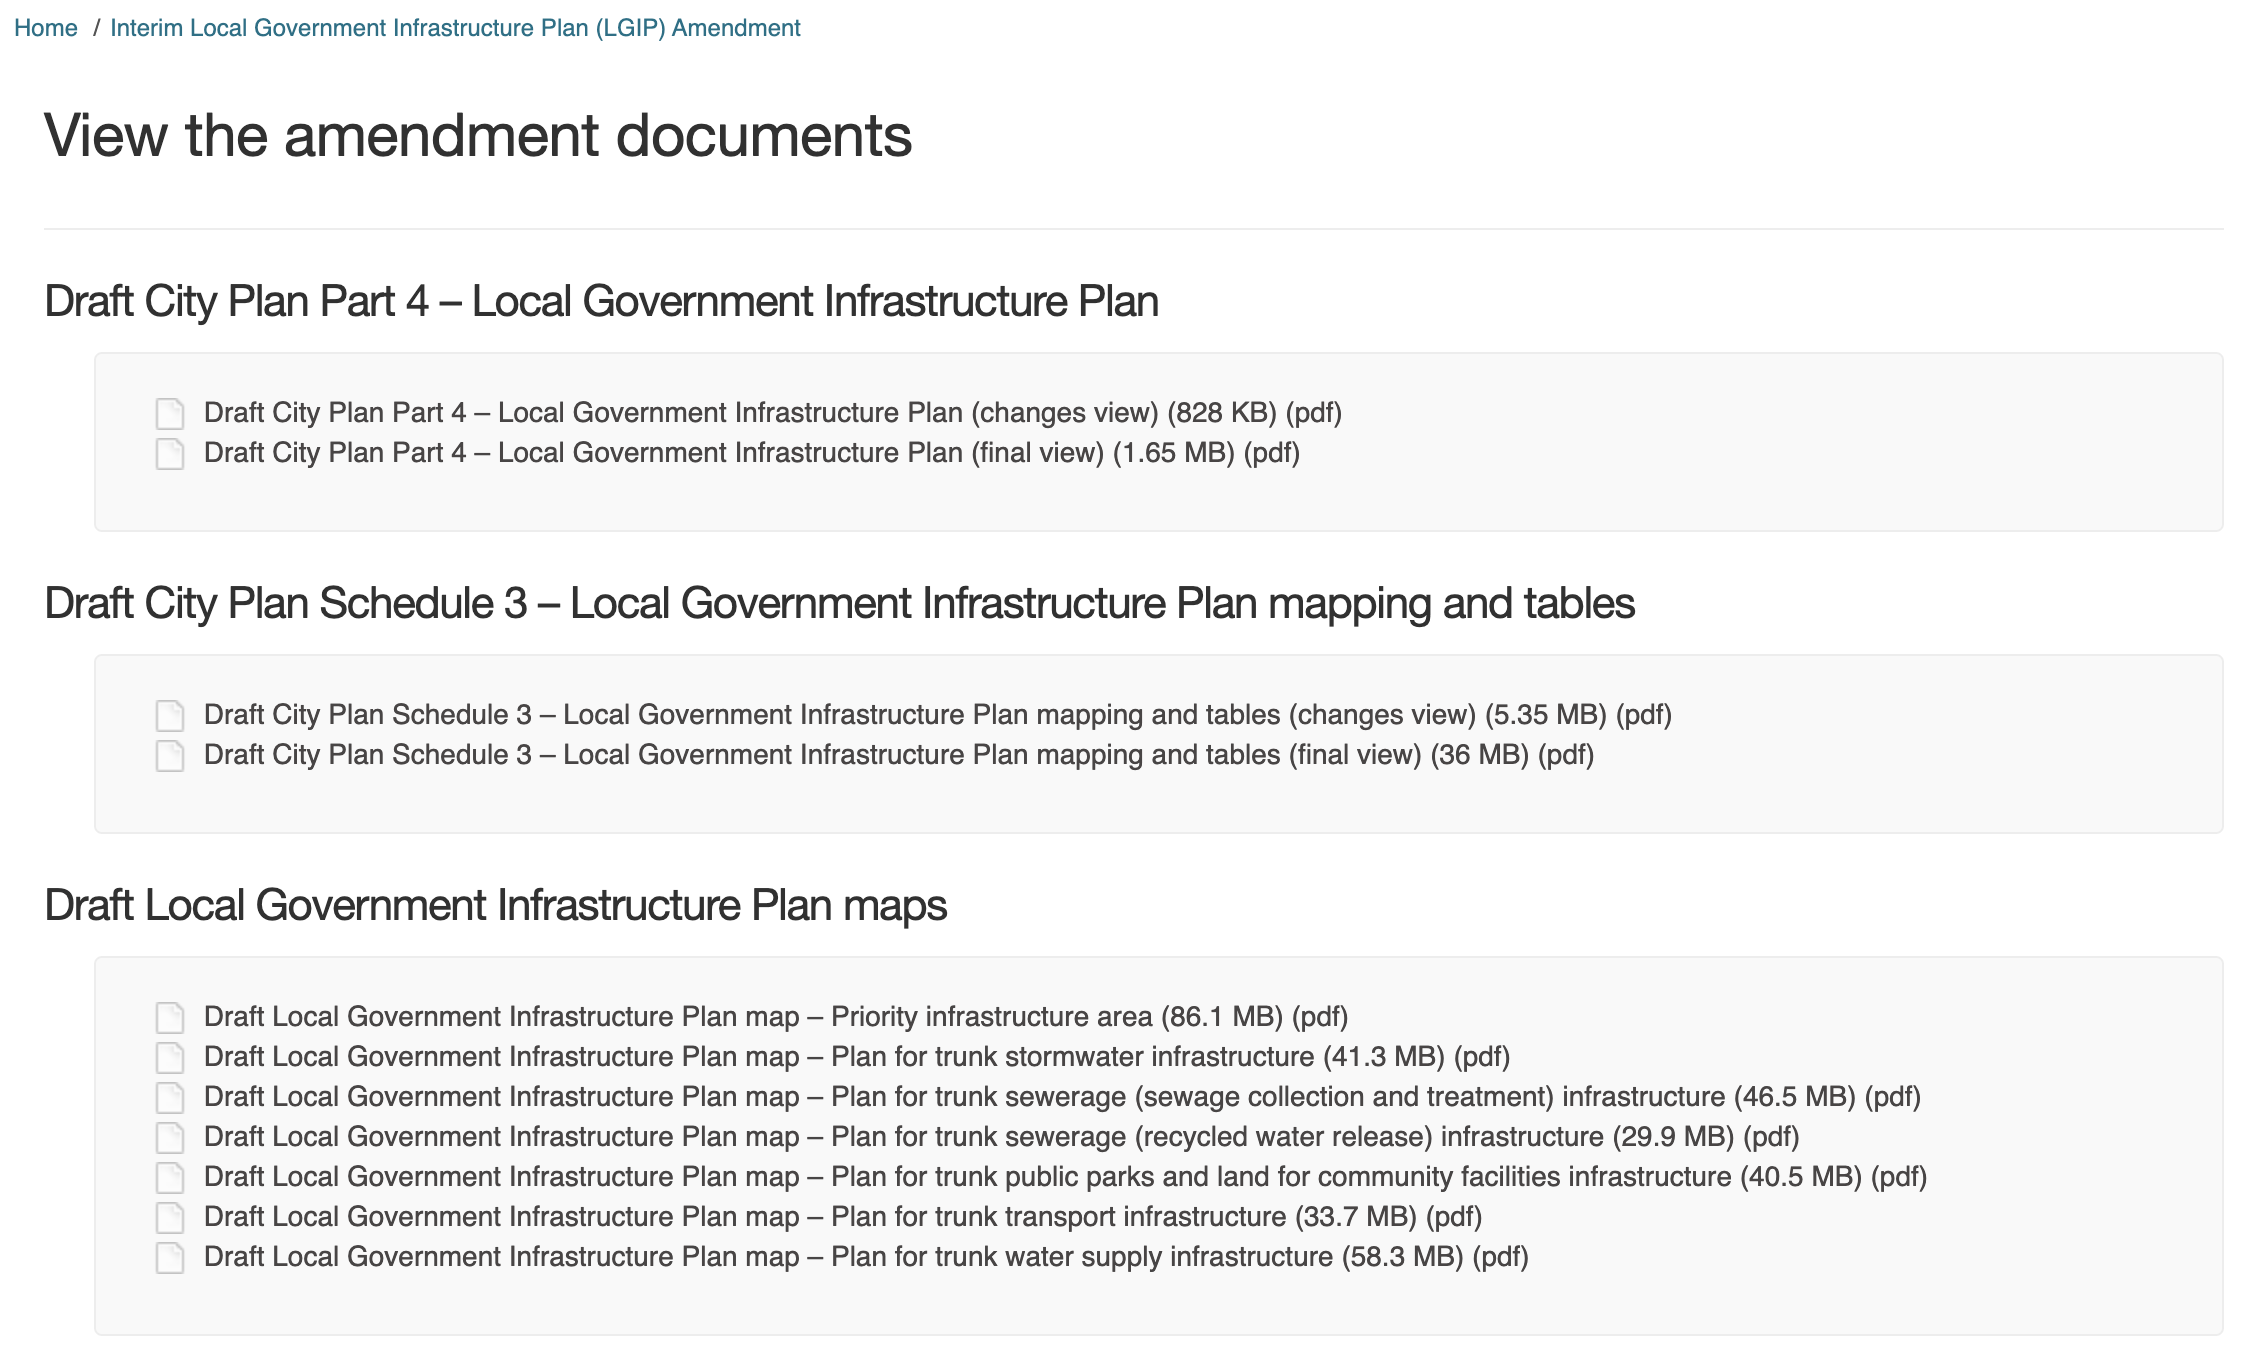The image size is (2248, 1348).
Task: Open Priority infrastructure area map PDF
Action: click(x=776, y=1017)
